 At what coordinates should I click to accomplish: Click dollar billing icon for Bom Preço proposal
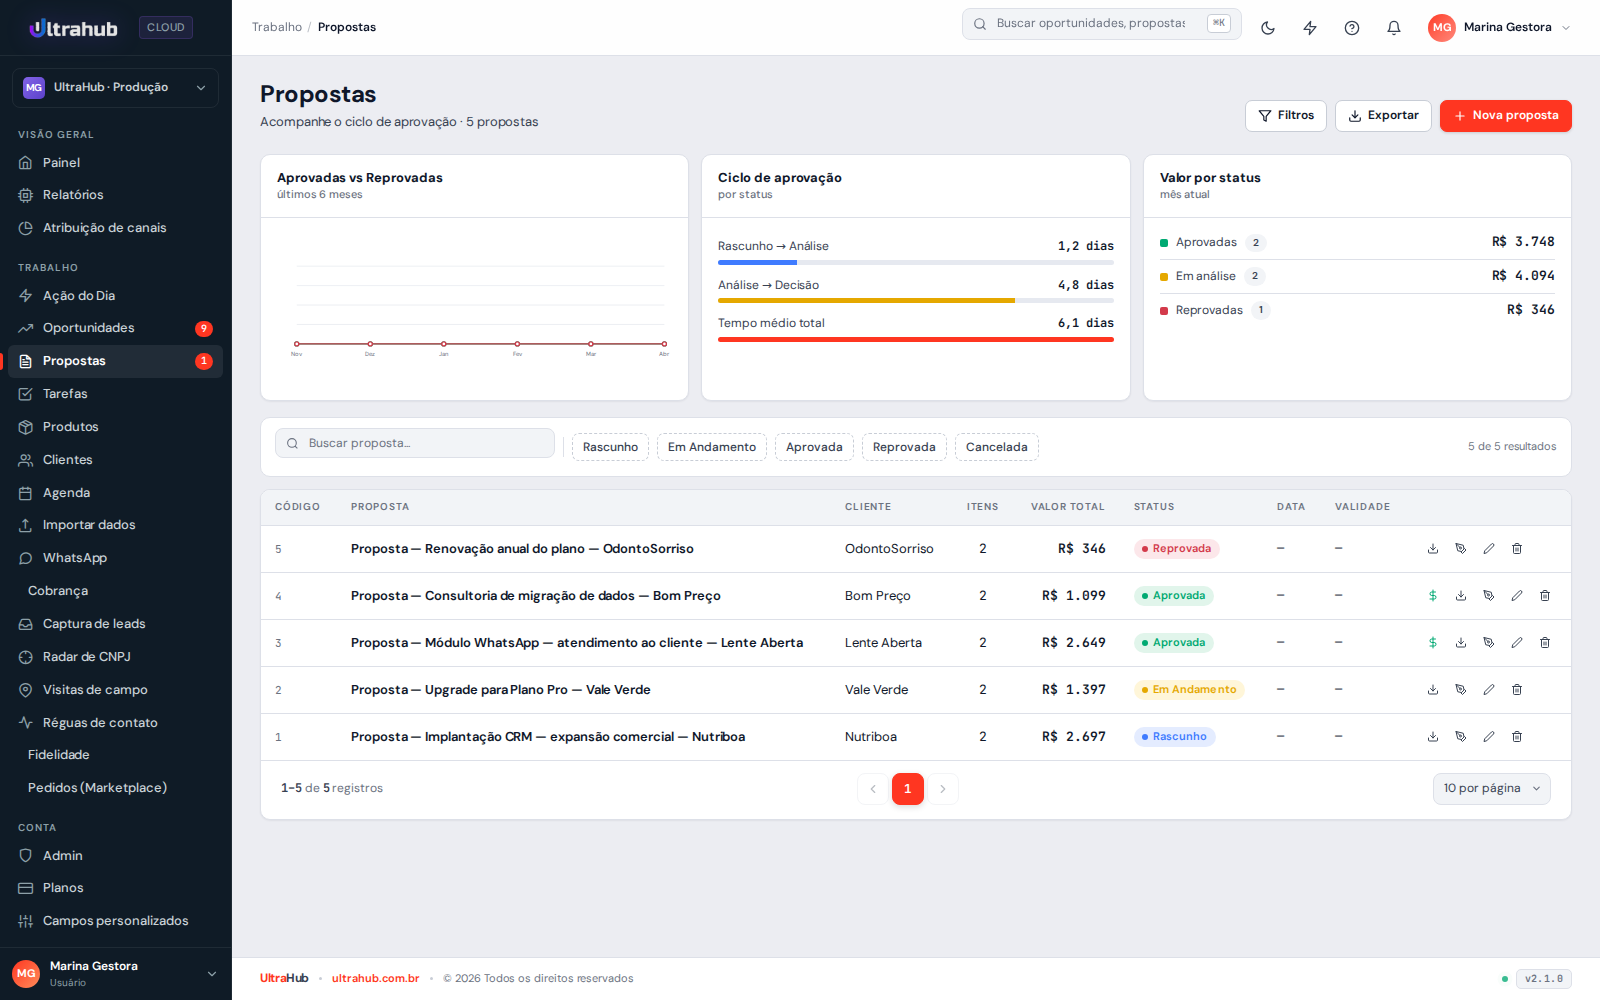(x=1433, y=596)
